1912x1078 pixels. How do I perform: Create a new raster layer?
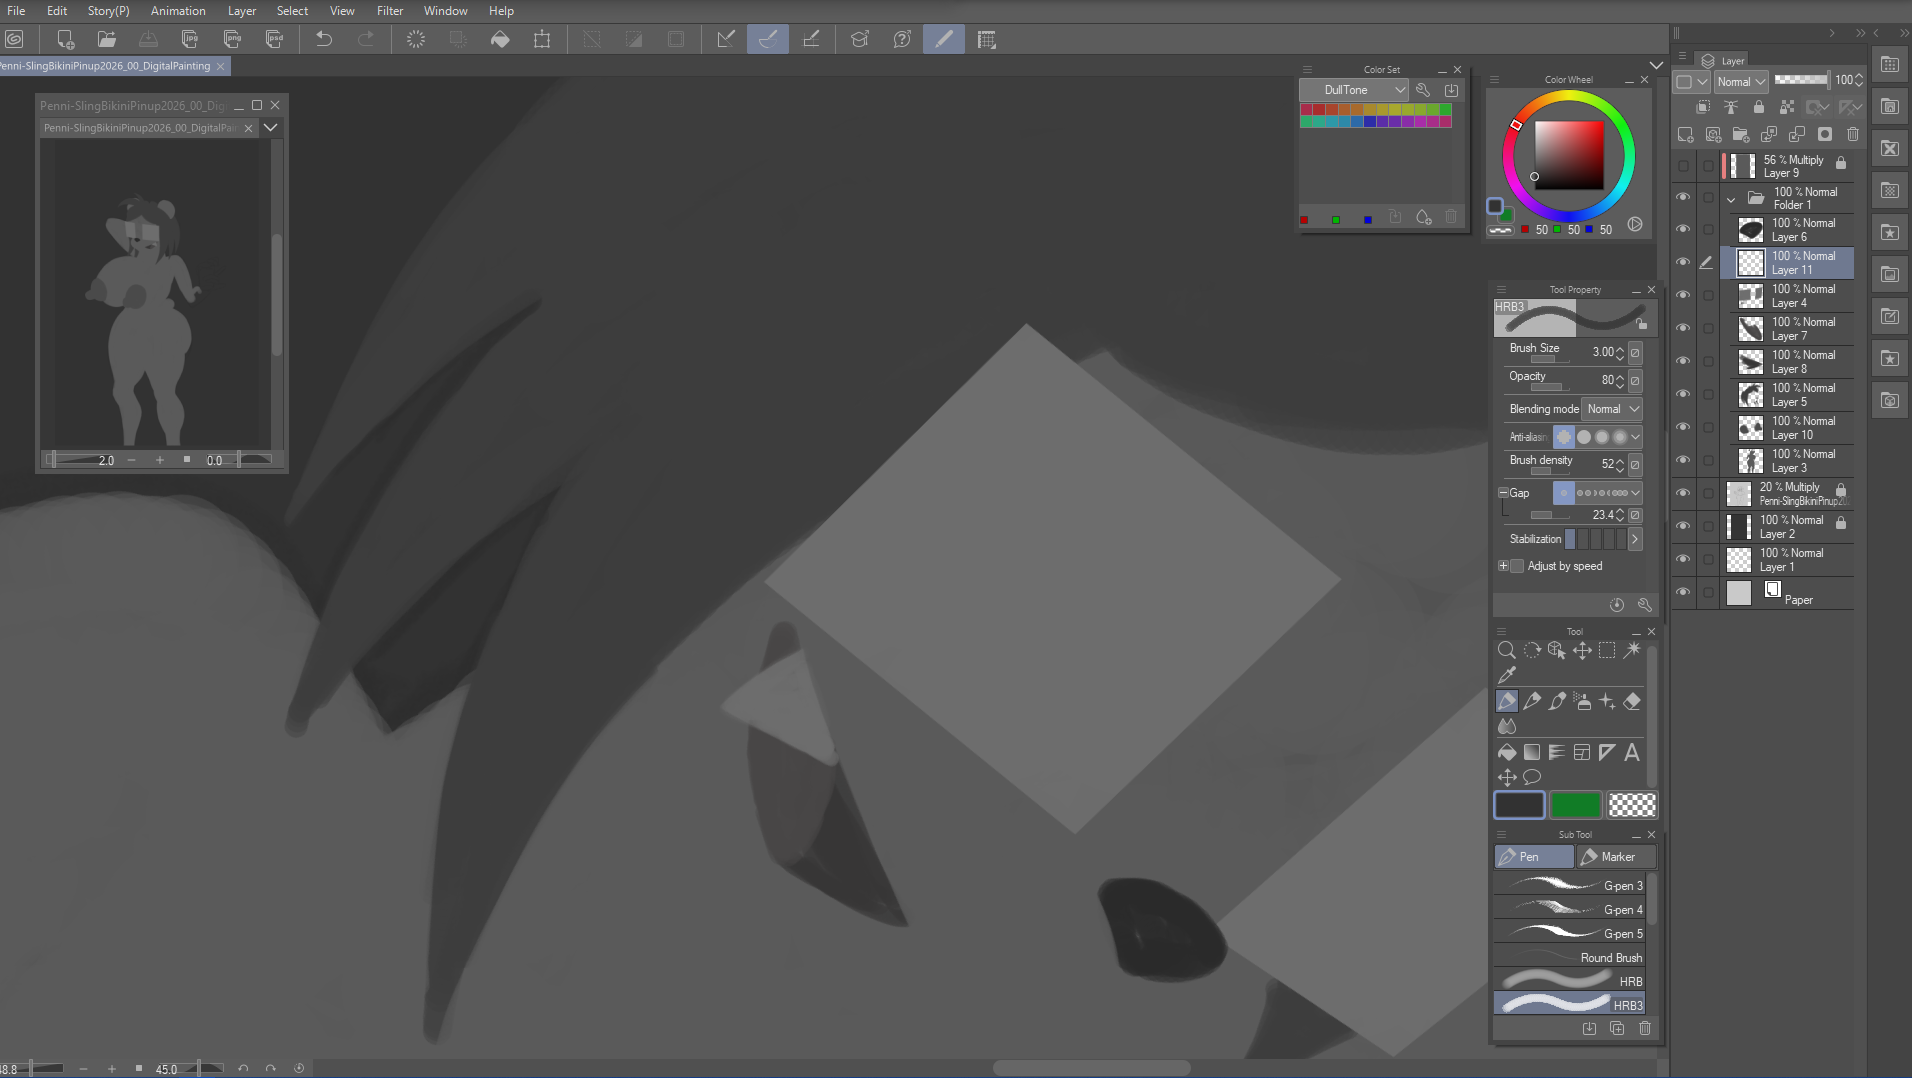point(1685,134)
